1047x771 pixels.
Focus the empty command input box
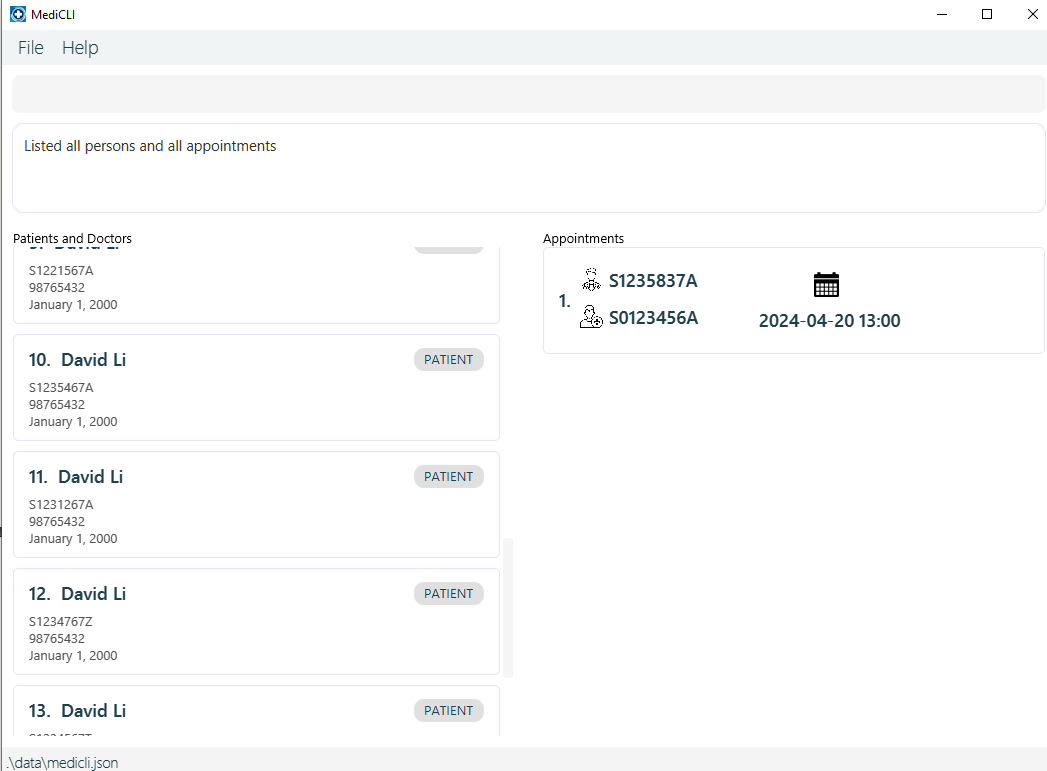click(x=528, y=94)
